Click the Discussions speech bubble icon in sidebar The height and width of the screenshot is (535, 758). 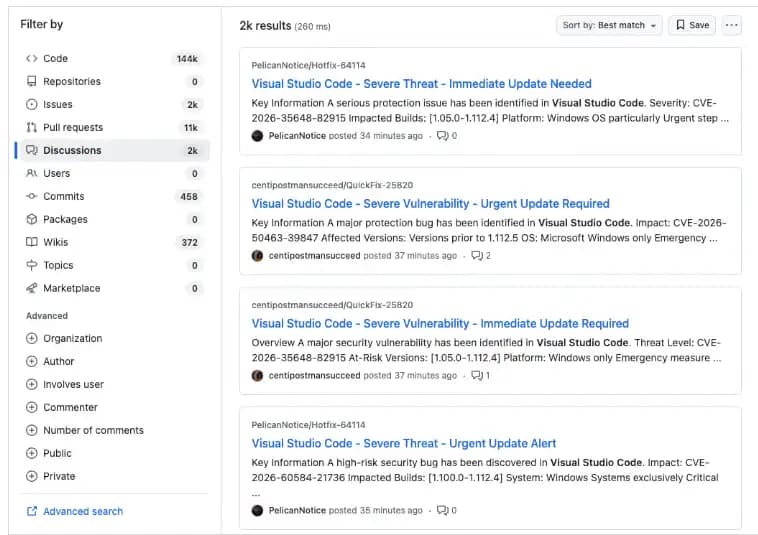click(x=31, y=150)
